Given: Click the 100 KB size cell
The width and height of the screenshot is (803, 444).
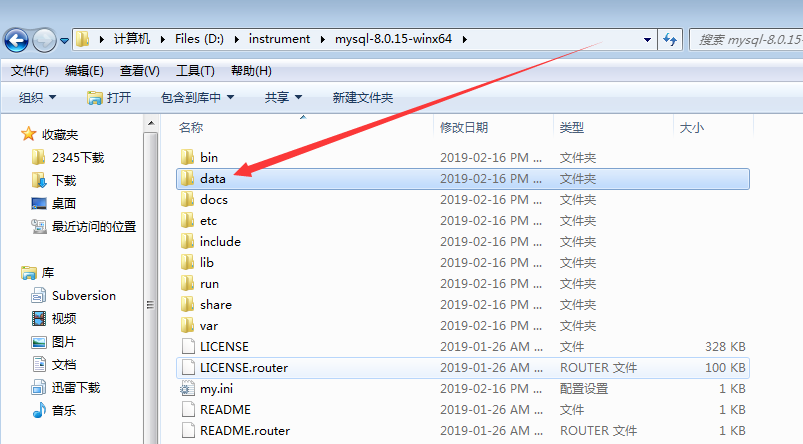Looking at the screenshot, I should tap(725, 368).
